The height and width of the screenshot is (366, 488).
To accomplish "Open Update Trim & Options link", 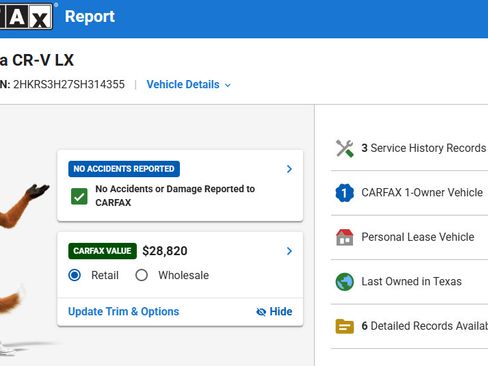I will coord(124,312).
